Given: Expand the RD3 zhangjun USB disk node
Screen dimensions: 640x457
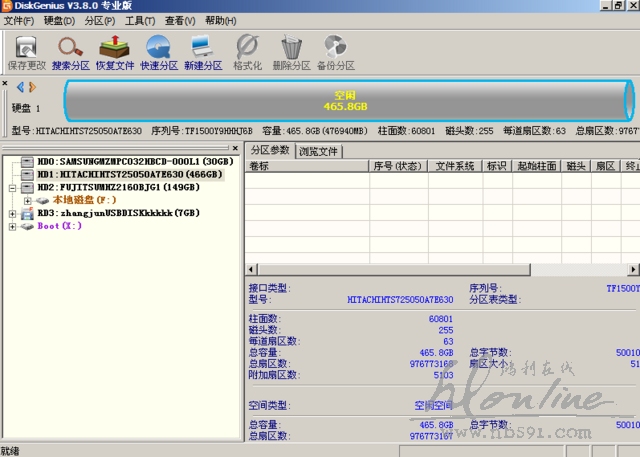Looking at the screenshot, I should click(x=13, y=213).
